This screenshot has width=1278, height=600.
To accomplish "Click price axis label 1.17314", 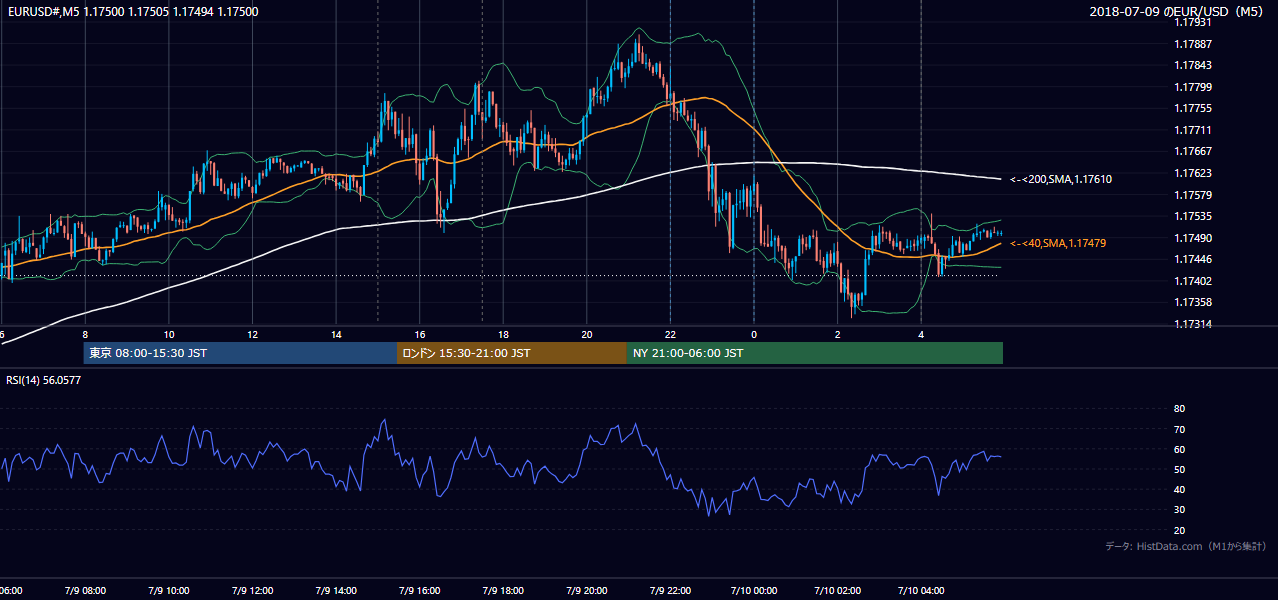I will pyautogui.click(x=1194, y=324).
